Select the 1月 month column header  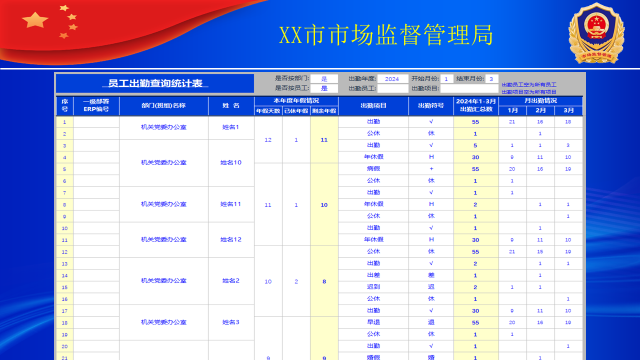click(x=512, y=111)
